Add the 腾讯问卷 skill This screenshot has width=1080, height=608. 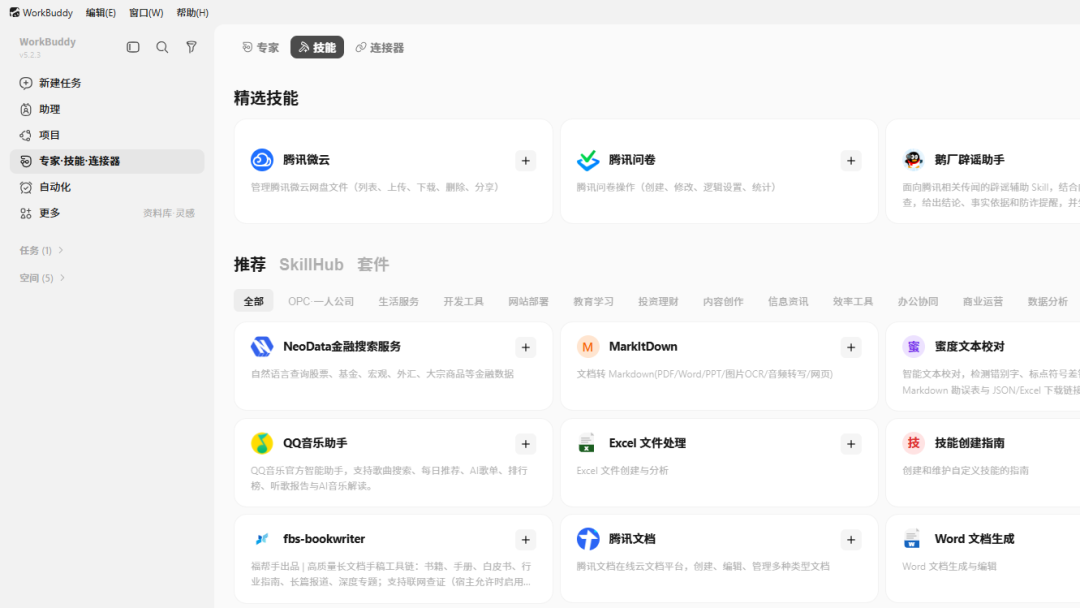click(x=851, y=160)
